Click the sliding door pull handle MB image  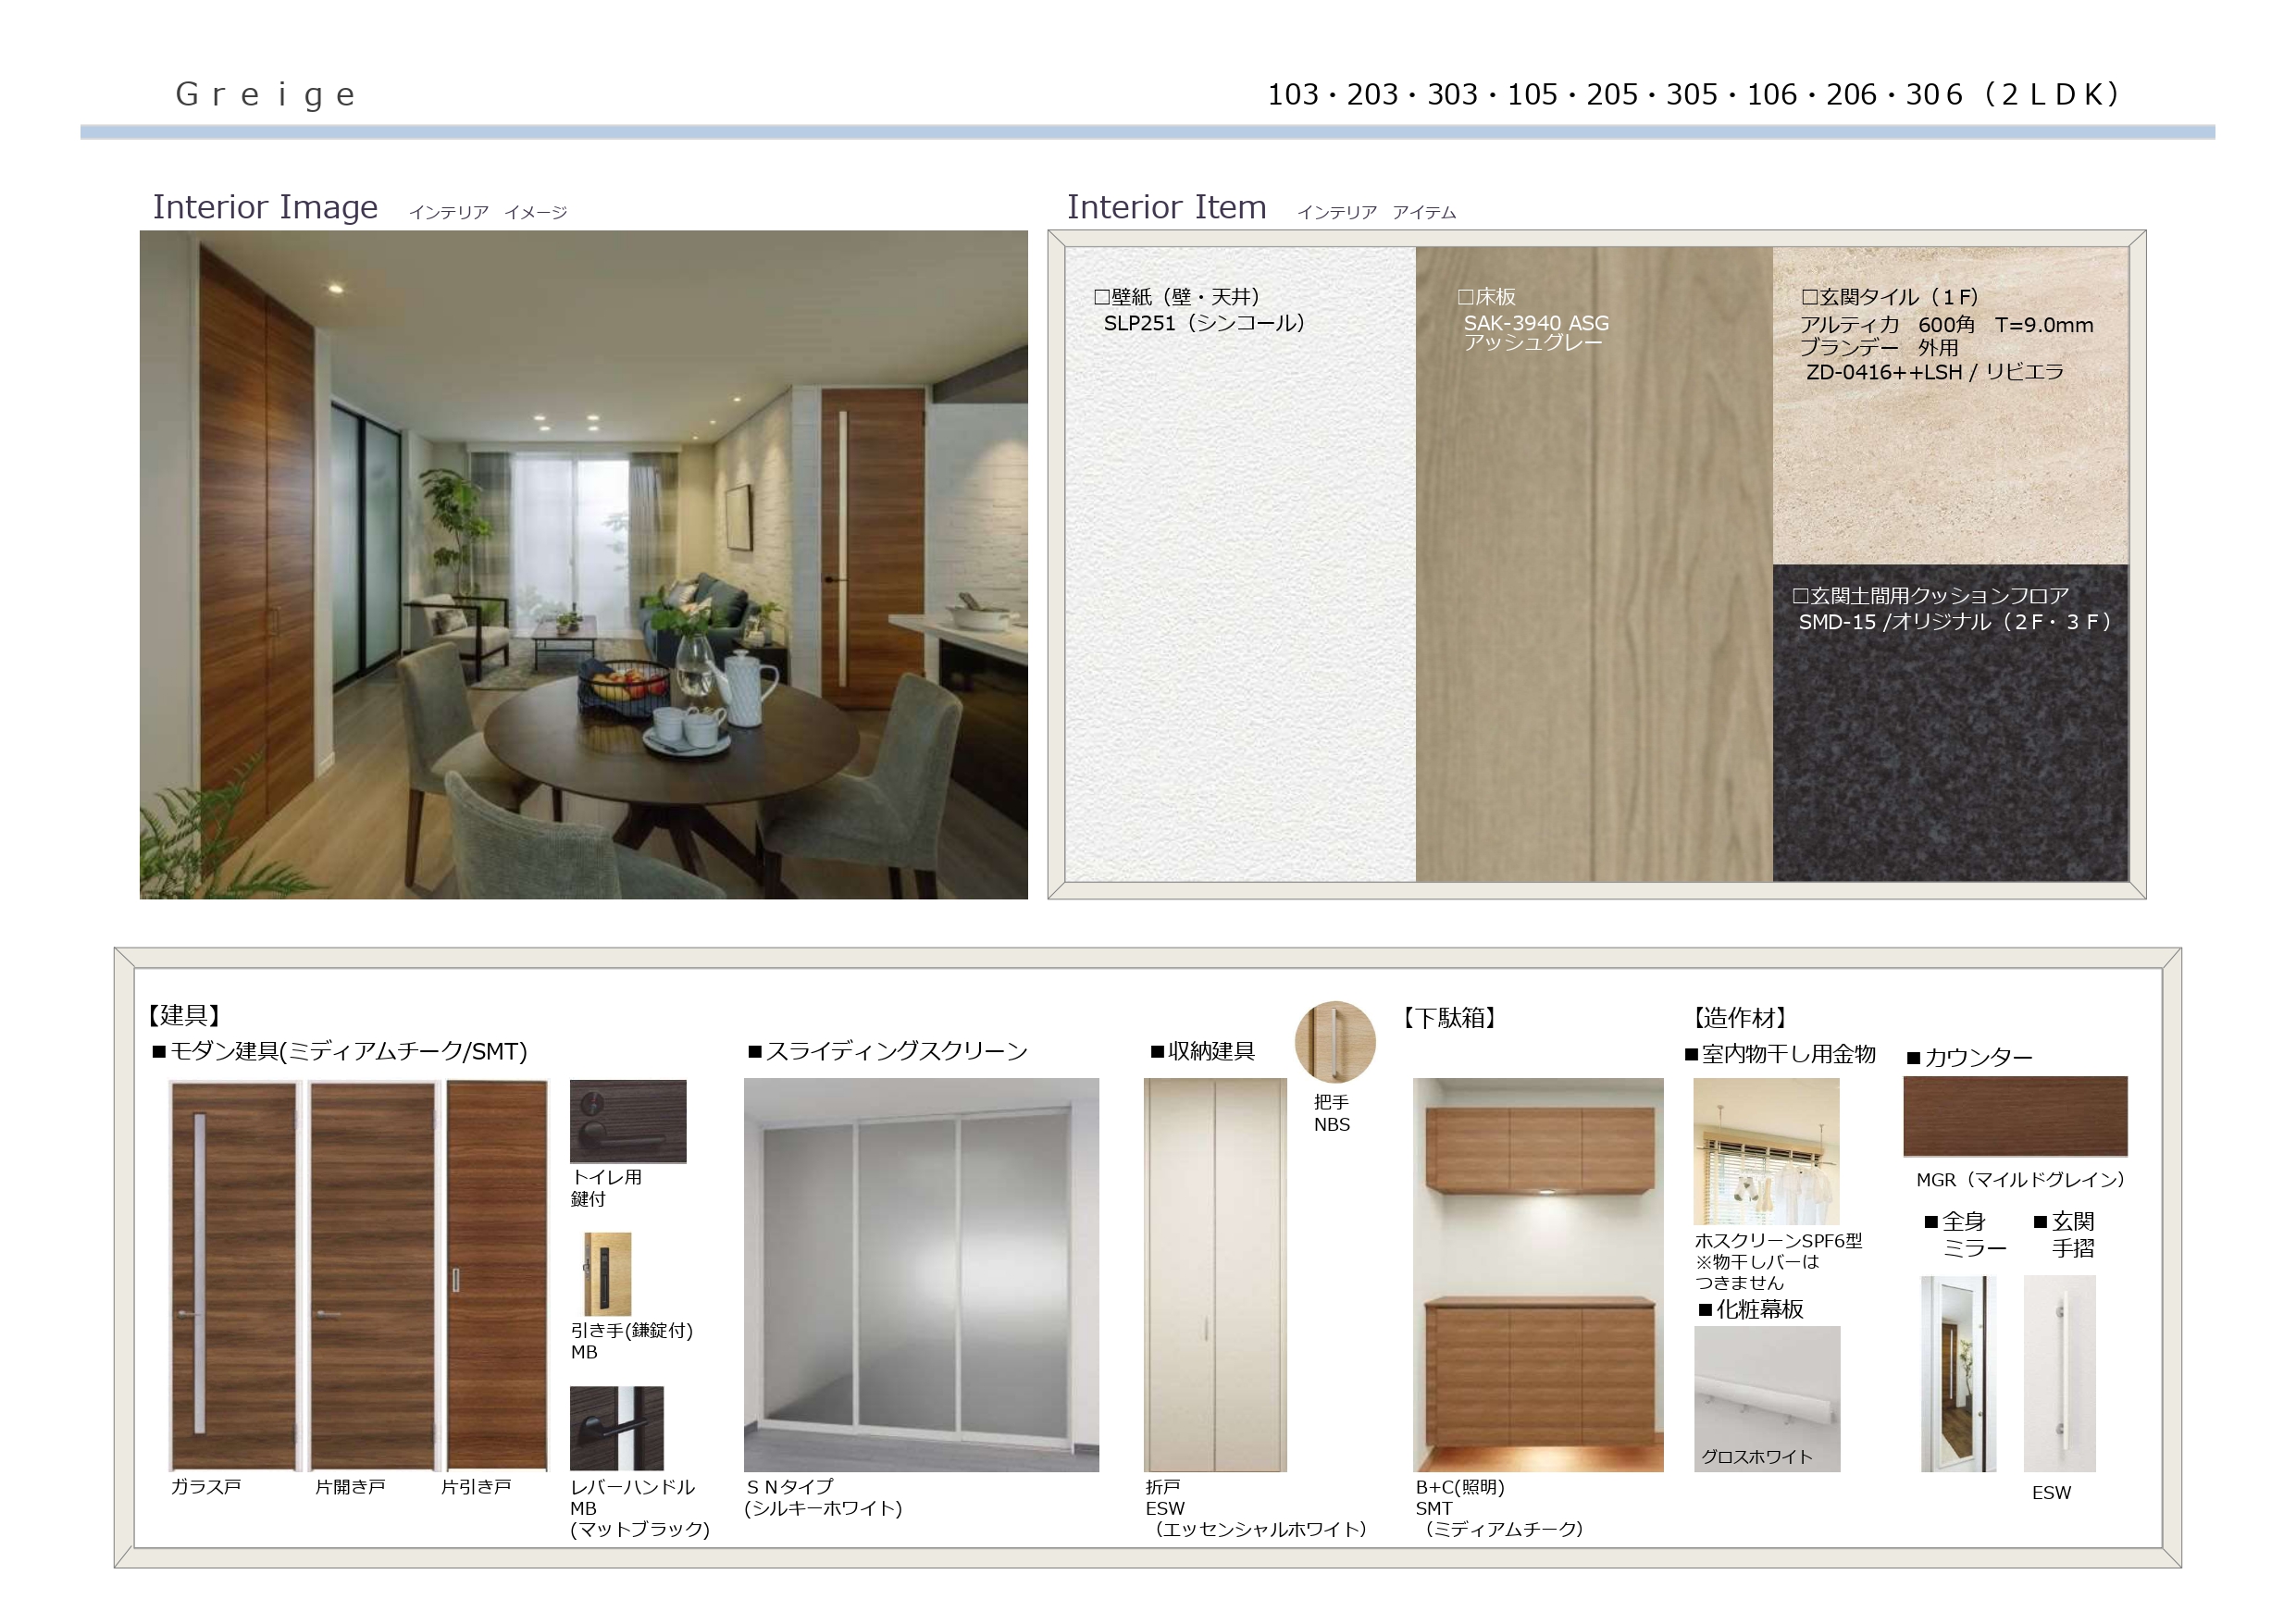pyautogui.click(x=607, y=1274)
